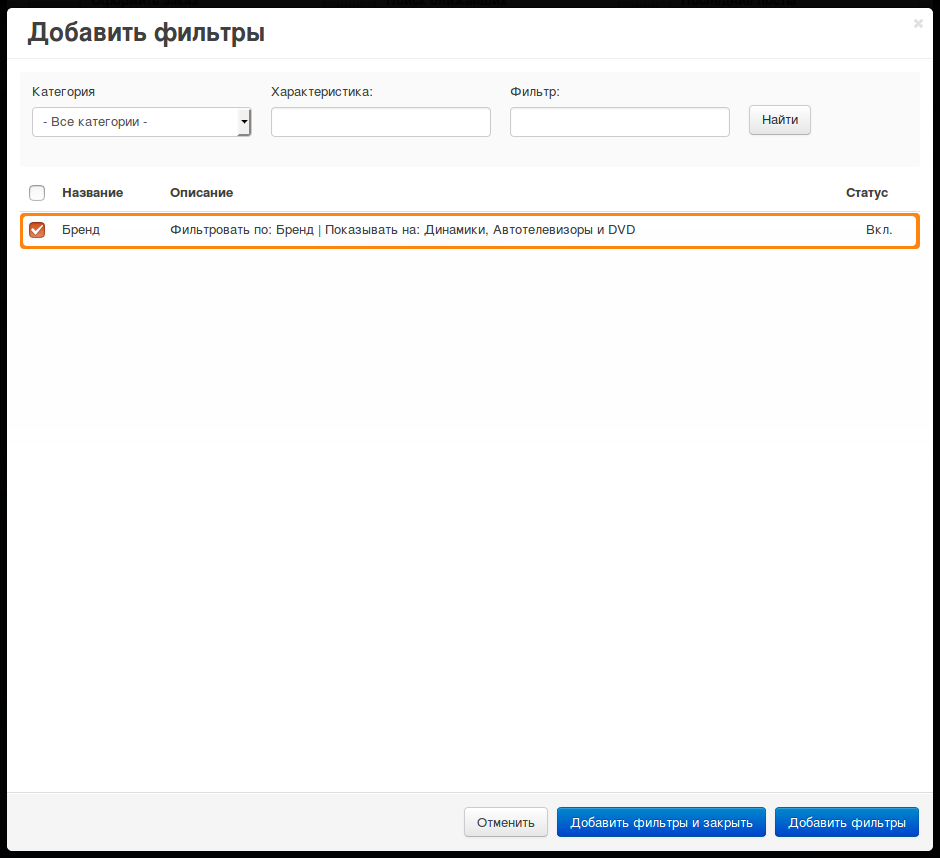The width and height of the screenshot is (940, 858).
Task: Click the Характеристика: field label
Action: click(x=321, y=92)
